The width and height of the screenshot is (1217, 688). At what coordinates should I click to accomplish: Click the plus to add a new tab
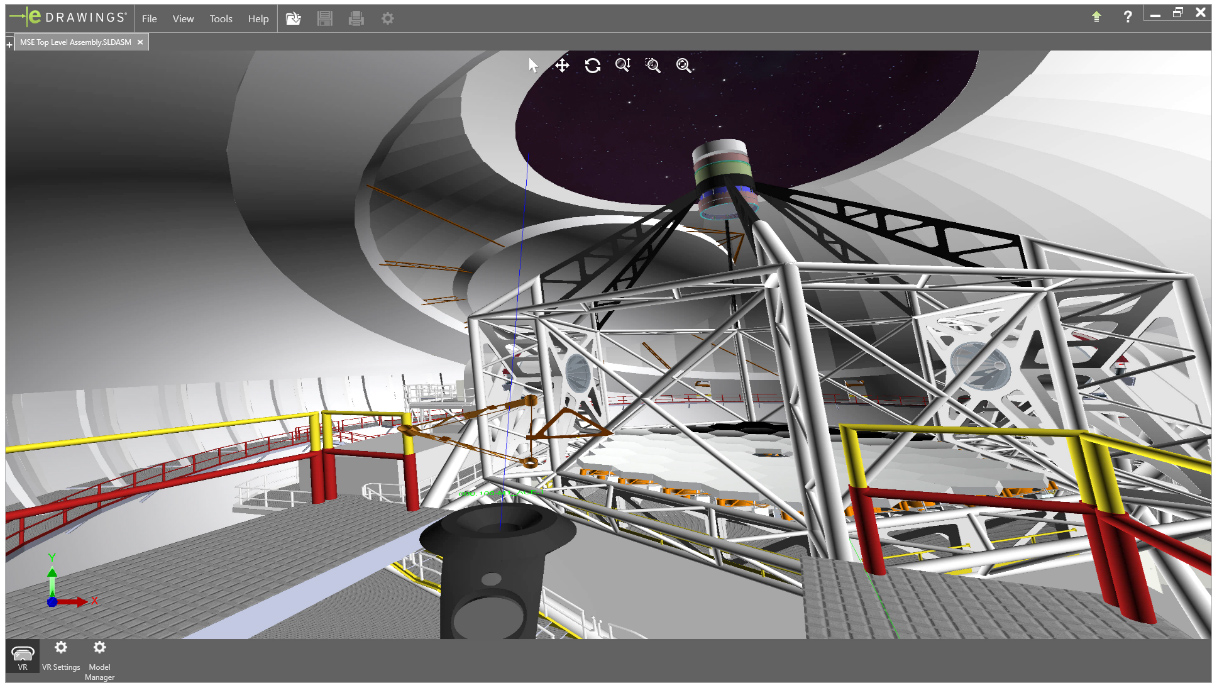[8, 44]
